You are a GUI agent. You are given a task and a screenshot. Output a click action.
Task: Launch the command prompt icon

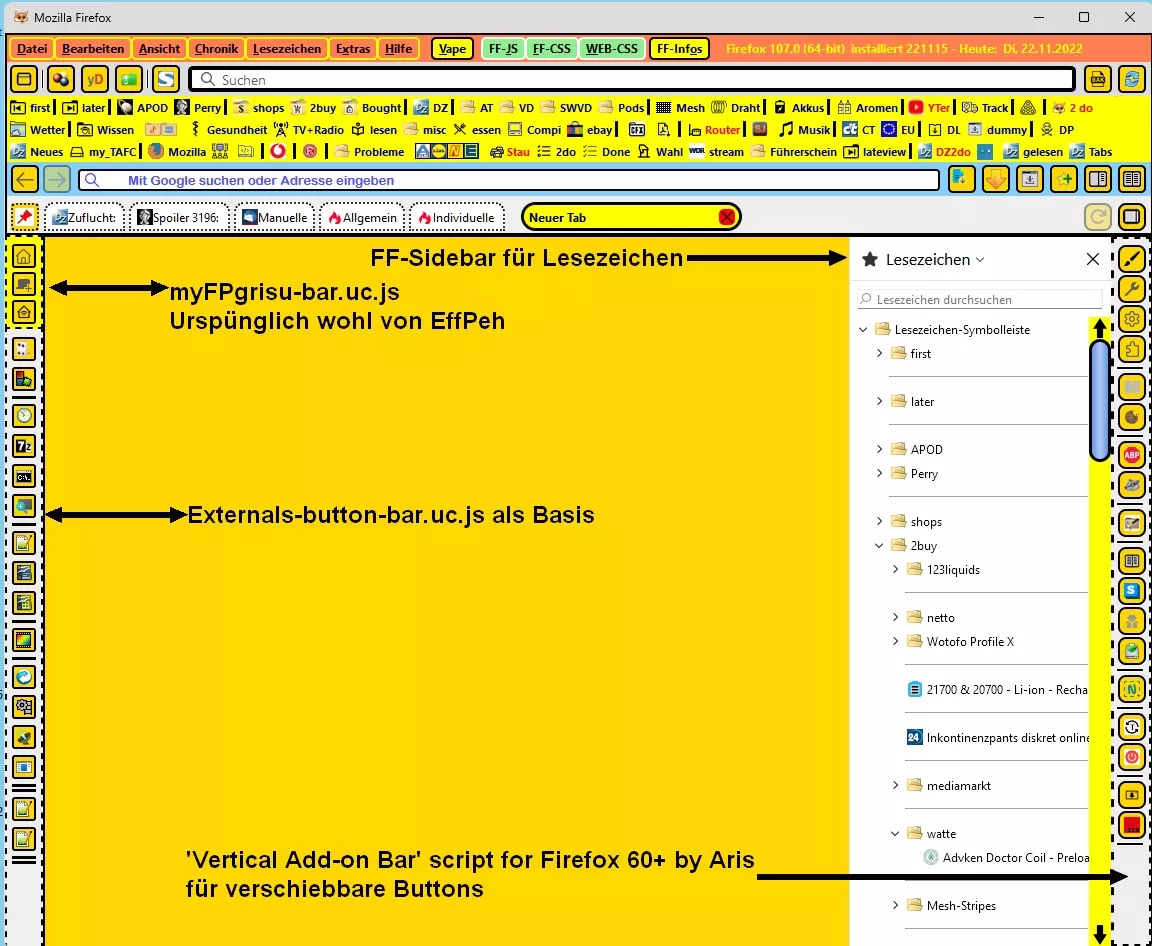tap(24, 476)
